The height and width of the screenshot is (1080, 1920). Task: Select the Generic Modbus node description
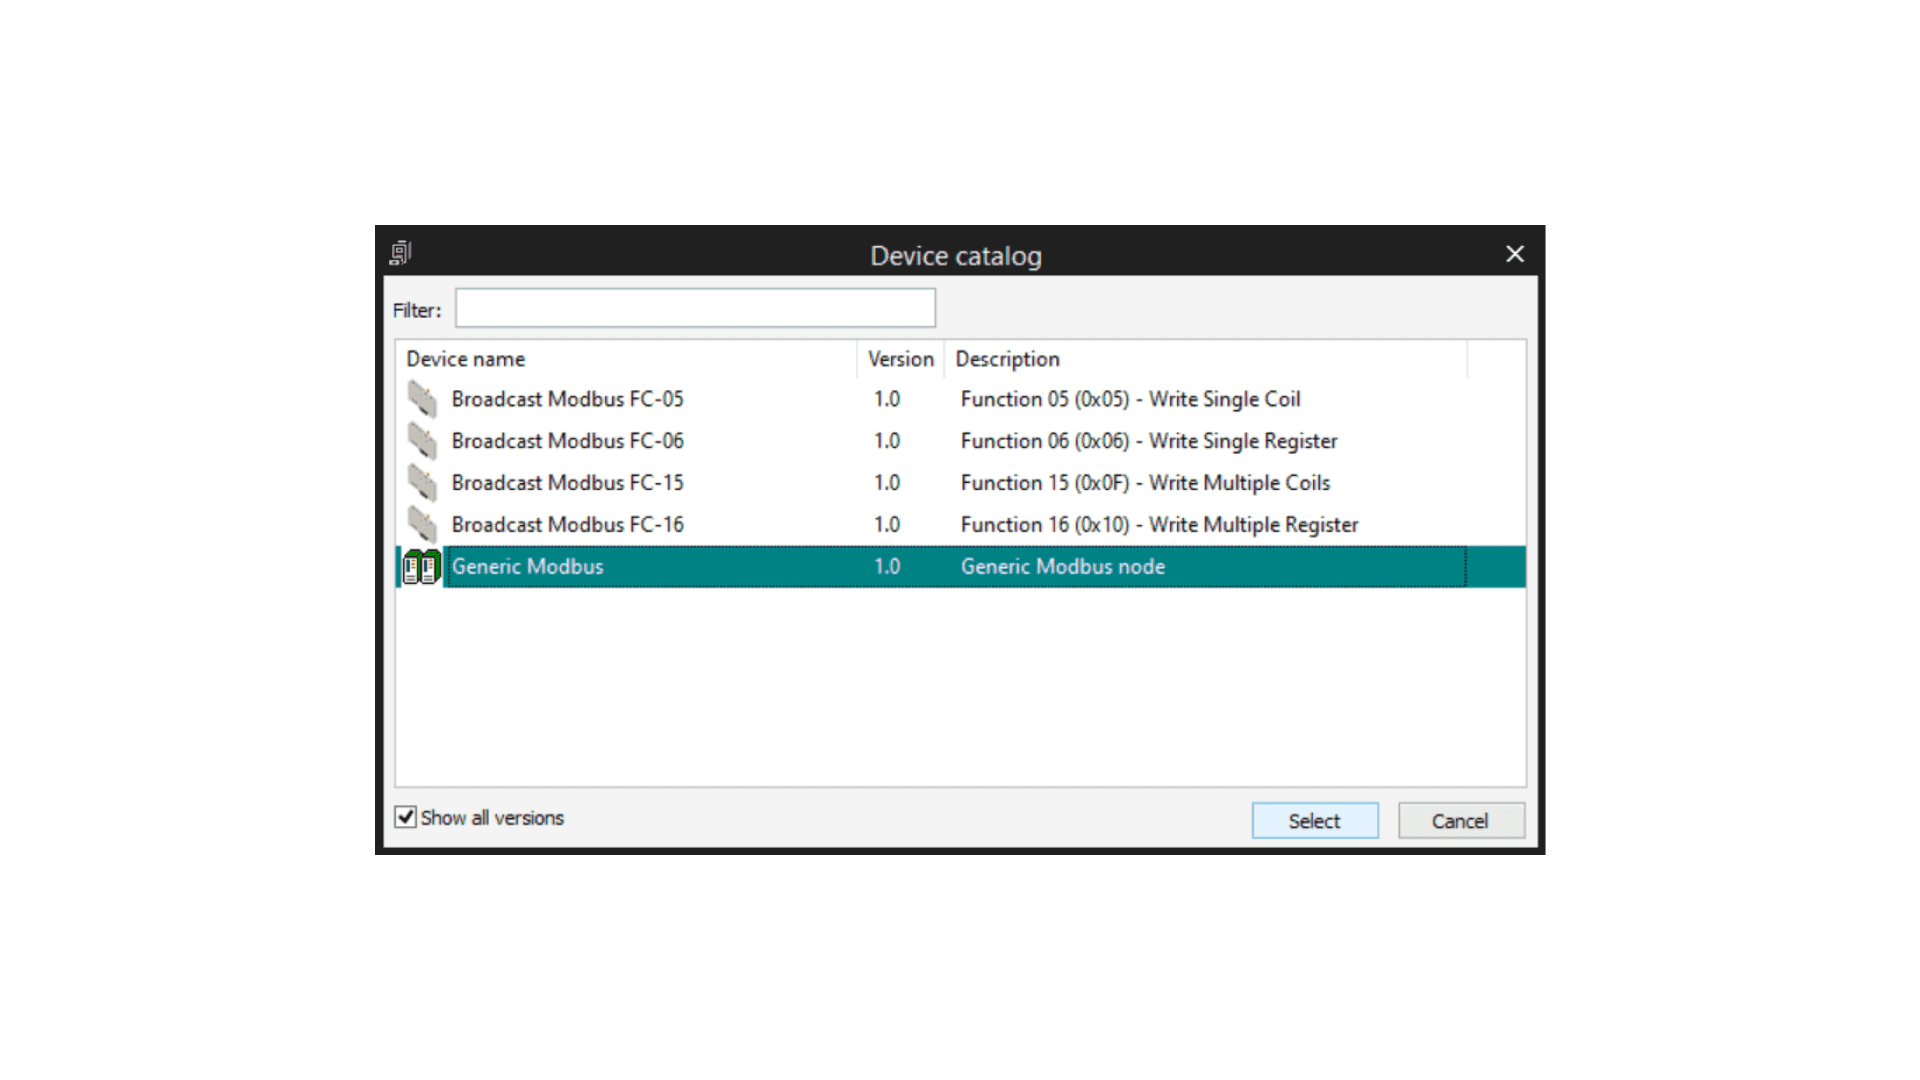pyautogui.click(x=1062, y=567)
